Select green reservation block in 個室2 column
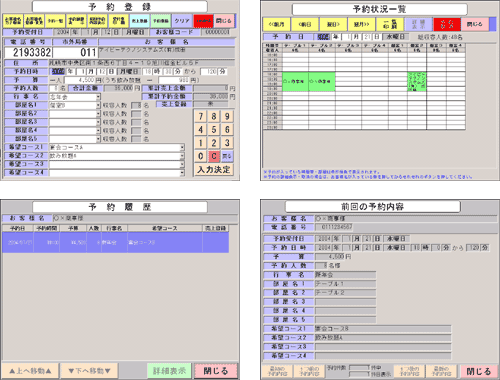The image size is (500, 380). tap(417, 81)
